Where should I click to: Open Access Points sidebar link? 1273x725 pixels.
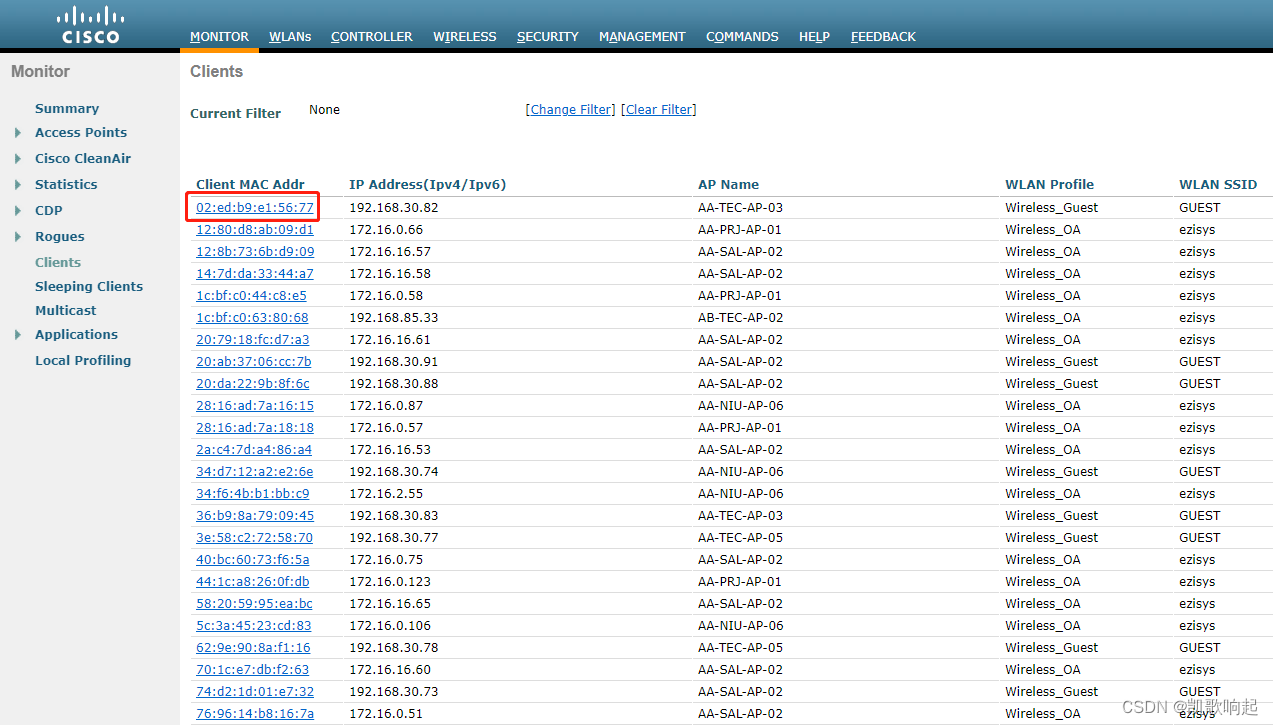pos(81,132)
